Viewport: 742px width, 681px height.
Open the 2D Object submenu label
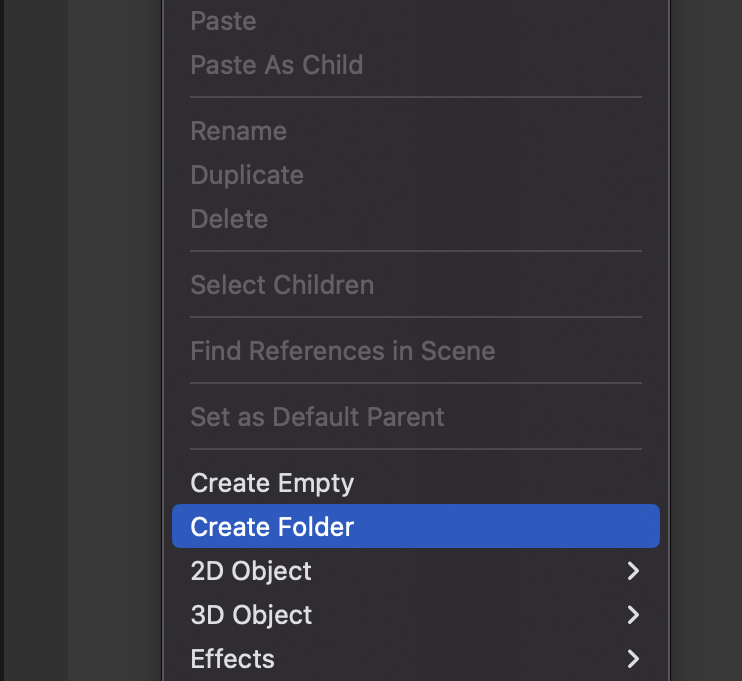[251, 571]
